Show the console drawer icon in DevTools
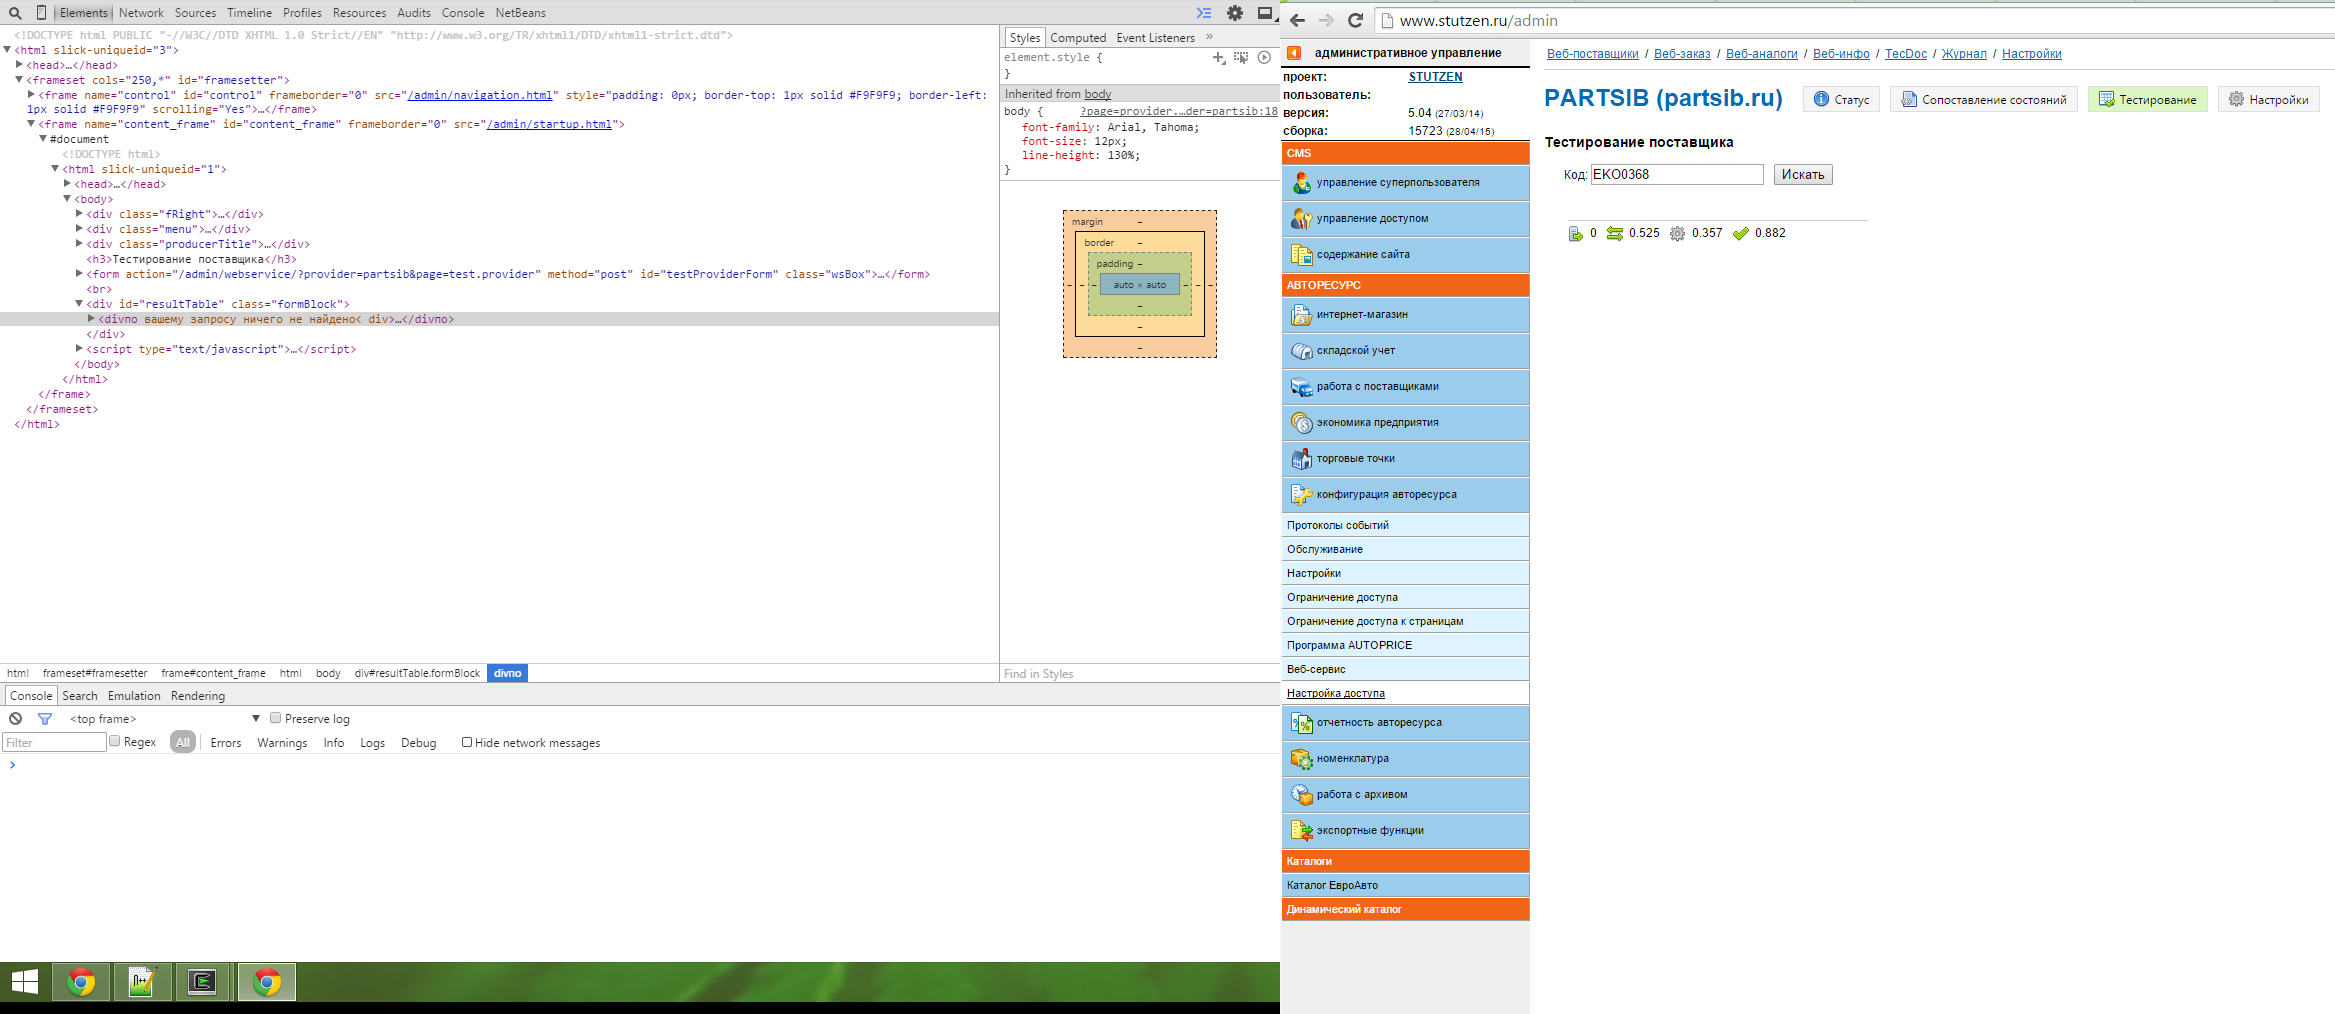The height and width of the screenshot is (1014, 2335). click(1204, 13)
